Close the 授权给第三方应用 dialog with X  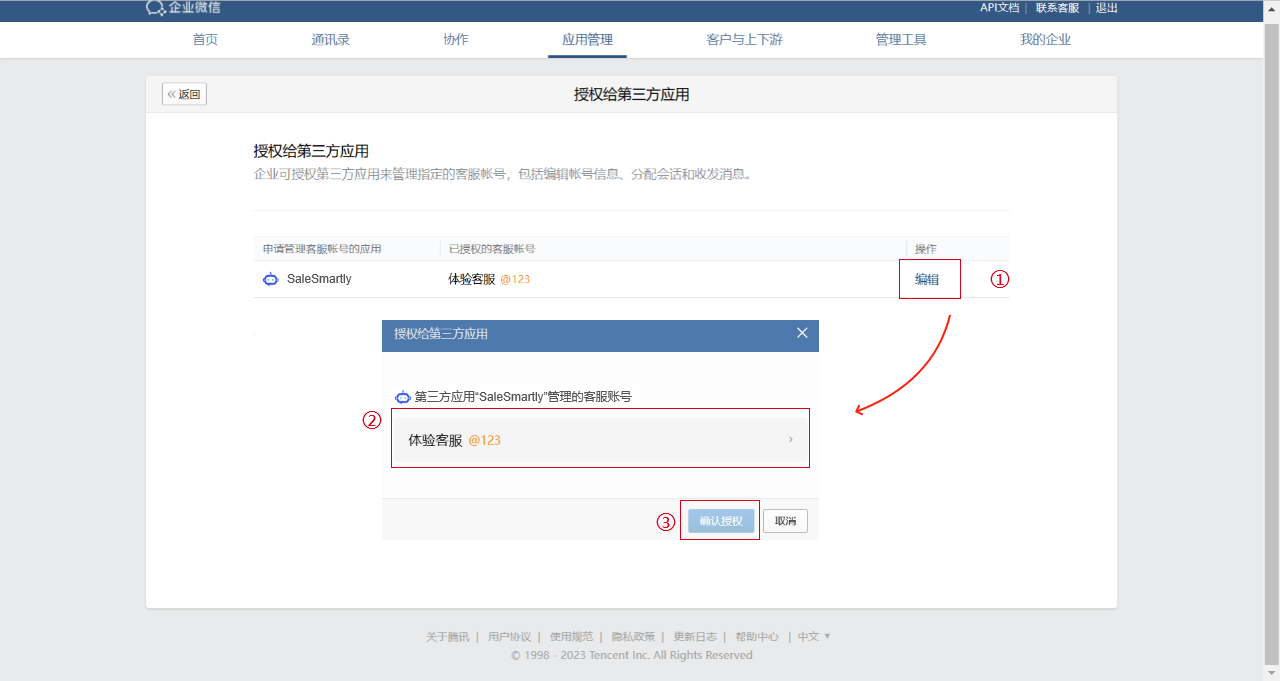(802, 333)
